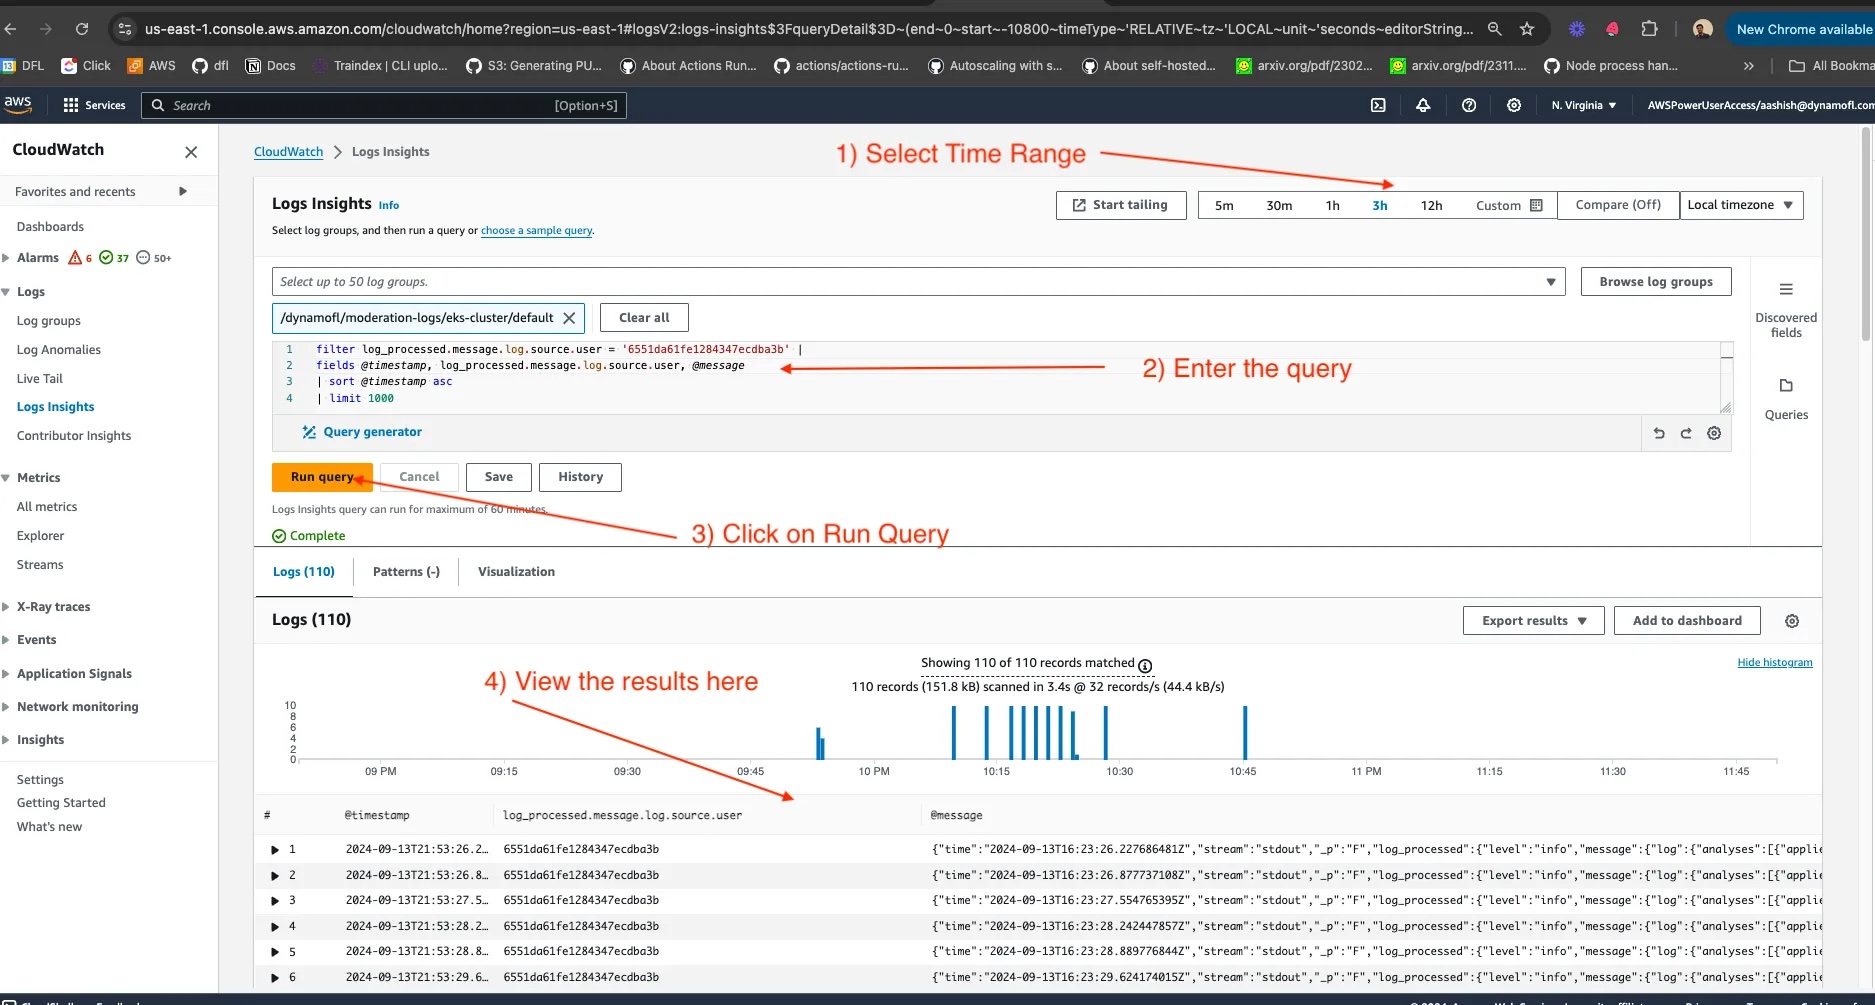Open logs table settings gear
This screenshot has width=1875, height=1005.
1792,621
